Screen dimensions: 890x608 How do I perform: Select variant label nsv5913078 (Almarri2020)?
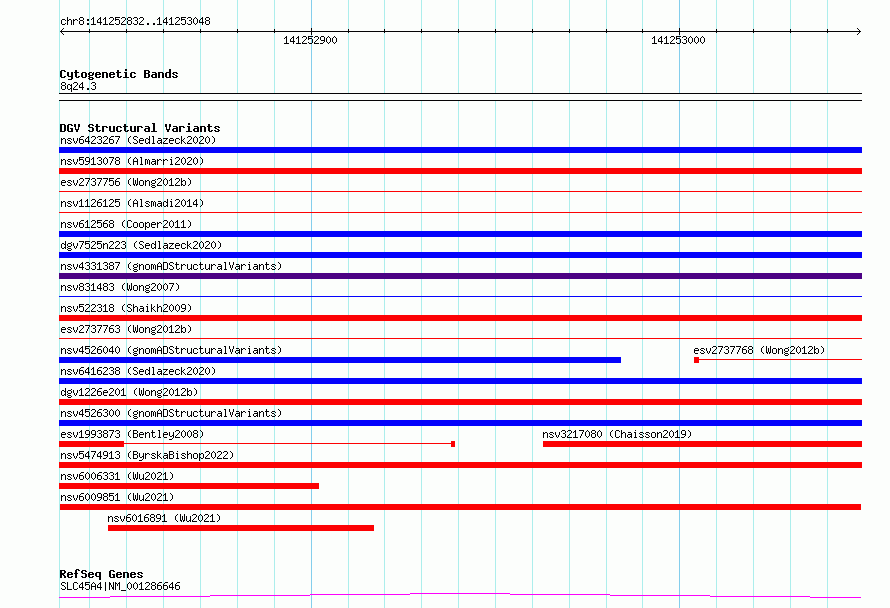(132, 161)
